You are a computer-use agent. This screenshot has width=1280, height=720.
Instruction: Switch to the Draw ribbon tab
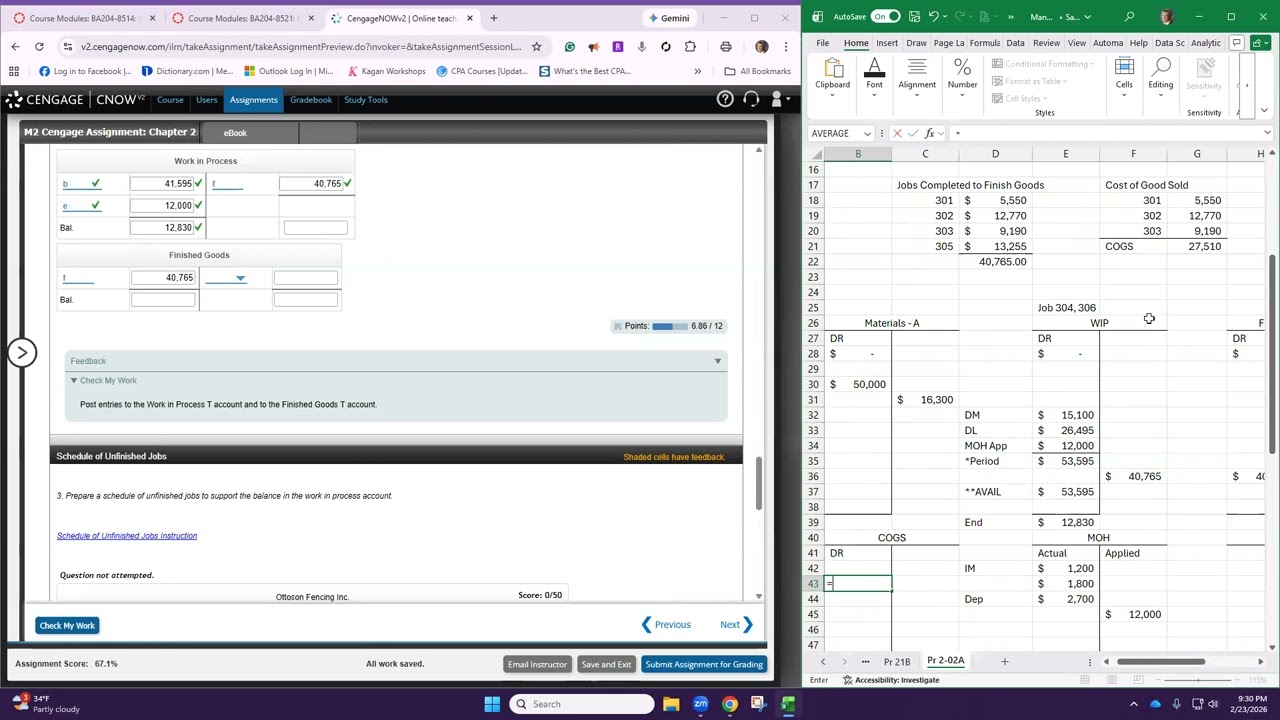pos(916,43)
